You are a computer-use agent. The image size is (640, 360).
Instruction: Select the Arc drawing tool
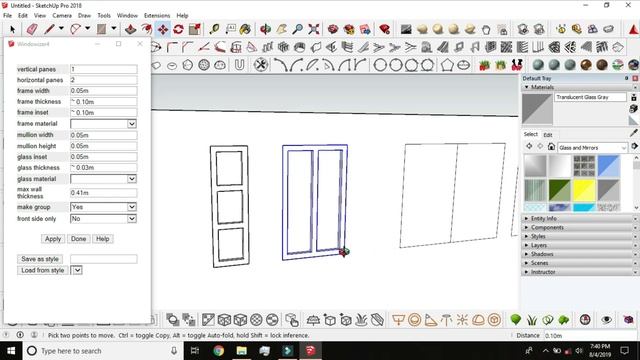point(75,29)
